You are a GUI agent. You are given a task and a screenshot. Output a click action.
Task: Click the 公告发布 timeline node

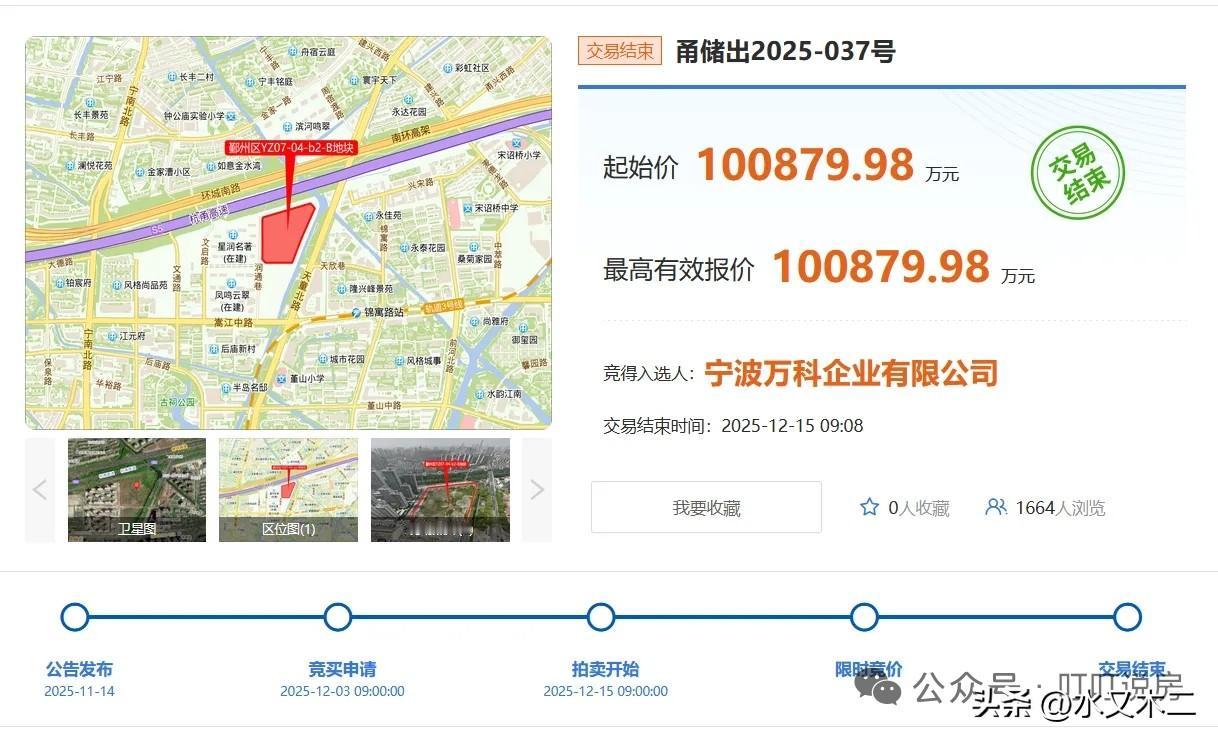(75, 616)
